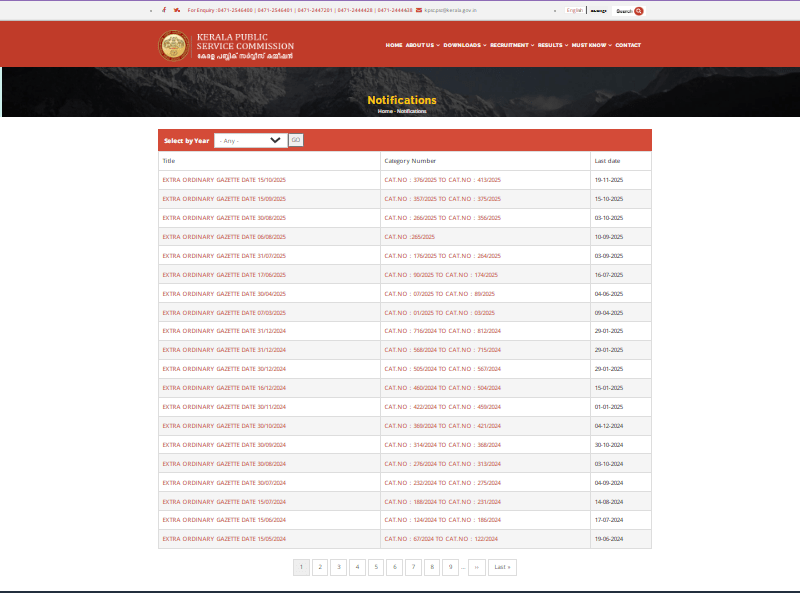The width and height of the screenshot is (800, 593).
Task: Switch site language to English
Action: [x=572, y=9]
